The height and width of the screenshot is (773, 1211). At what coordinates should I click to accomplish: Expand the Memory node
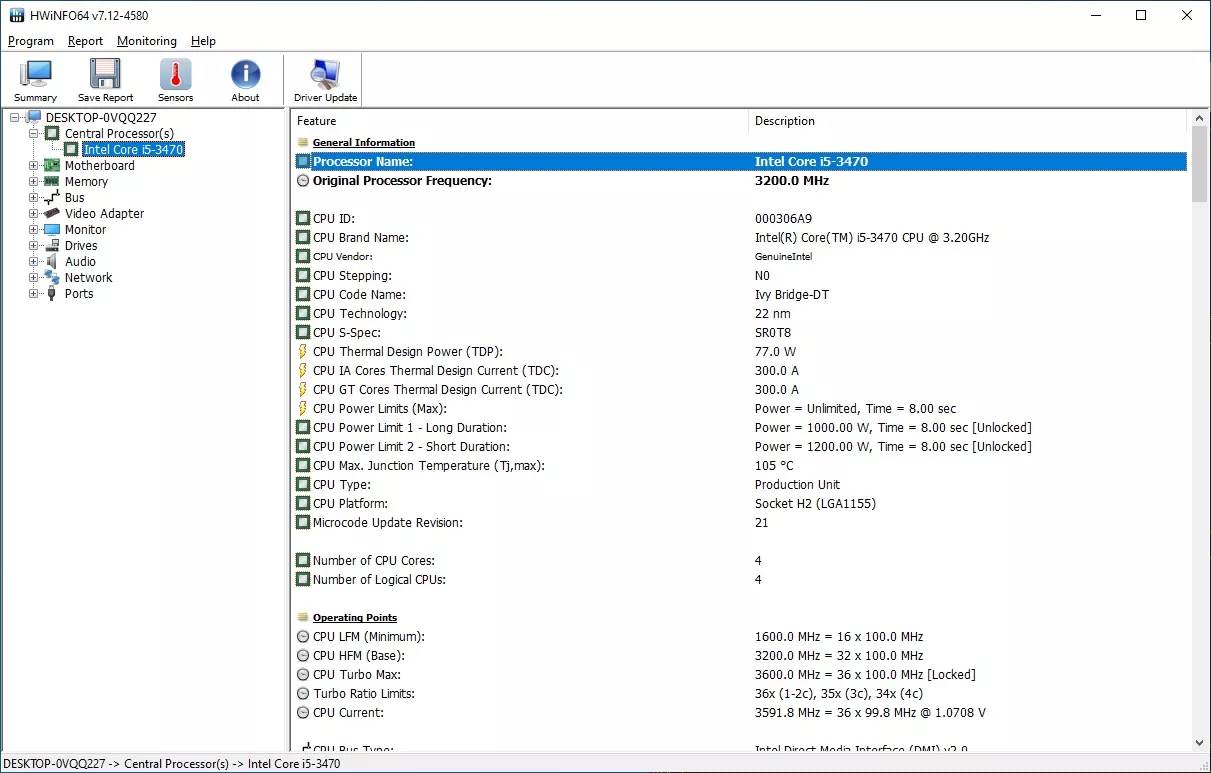[x=34, y=182]
